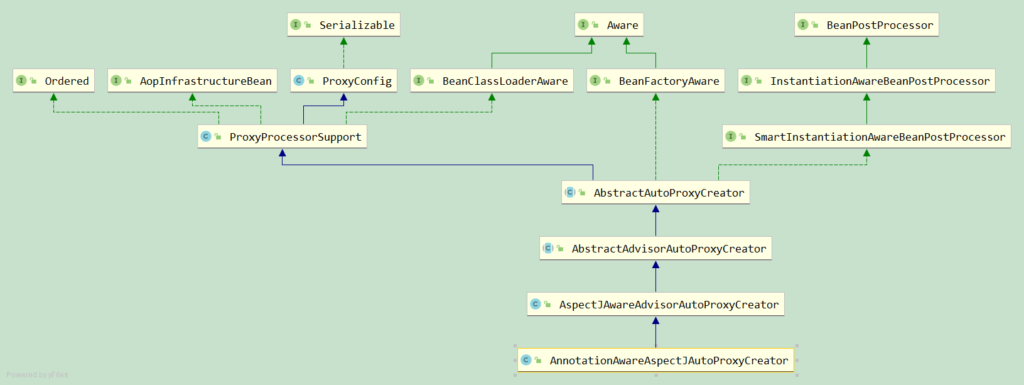The height and width of the screenshot is (385, 1024).
Task: Select the ProxyConfig class node
Action: [344, 82]
